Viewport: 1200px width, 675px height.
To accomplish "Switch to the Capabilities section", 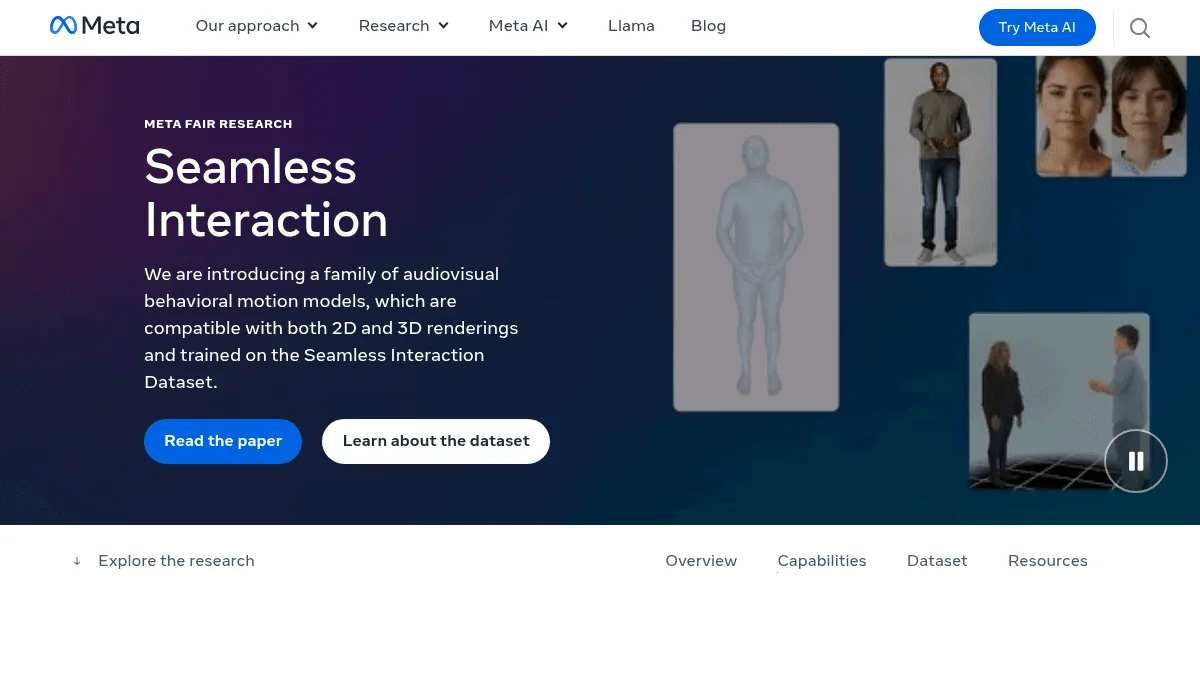I will (822, 561).
